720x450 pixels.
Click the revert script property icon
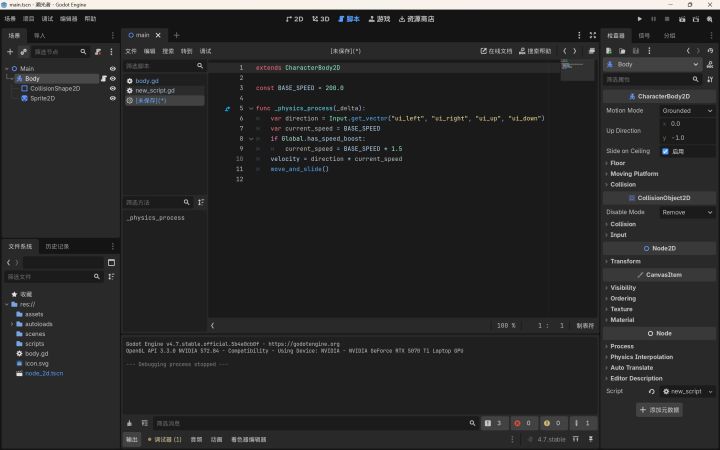651,392
